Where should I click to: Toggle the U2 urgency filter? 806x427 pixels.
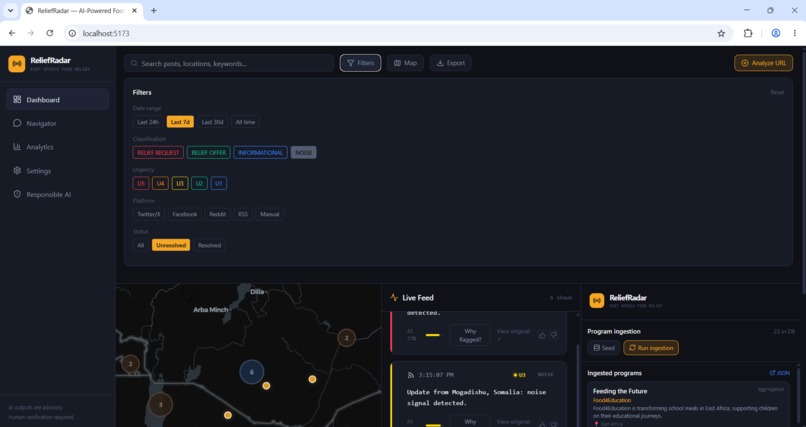coord(199,183)
